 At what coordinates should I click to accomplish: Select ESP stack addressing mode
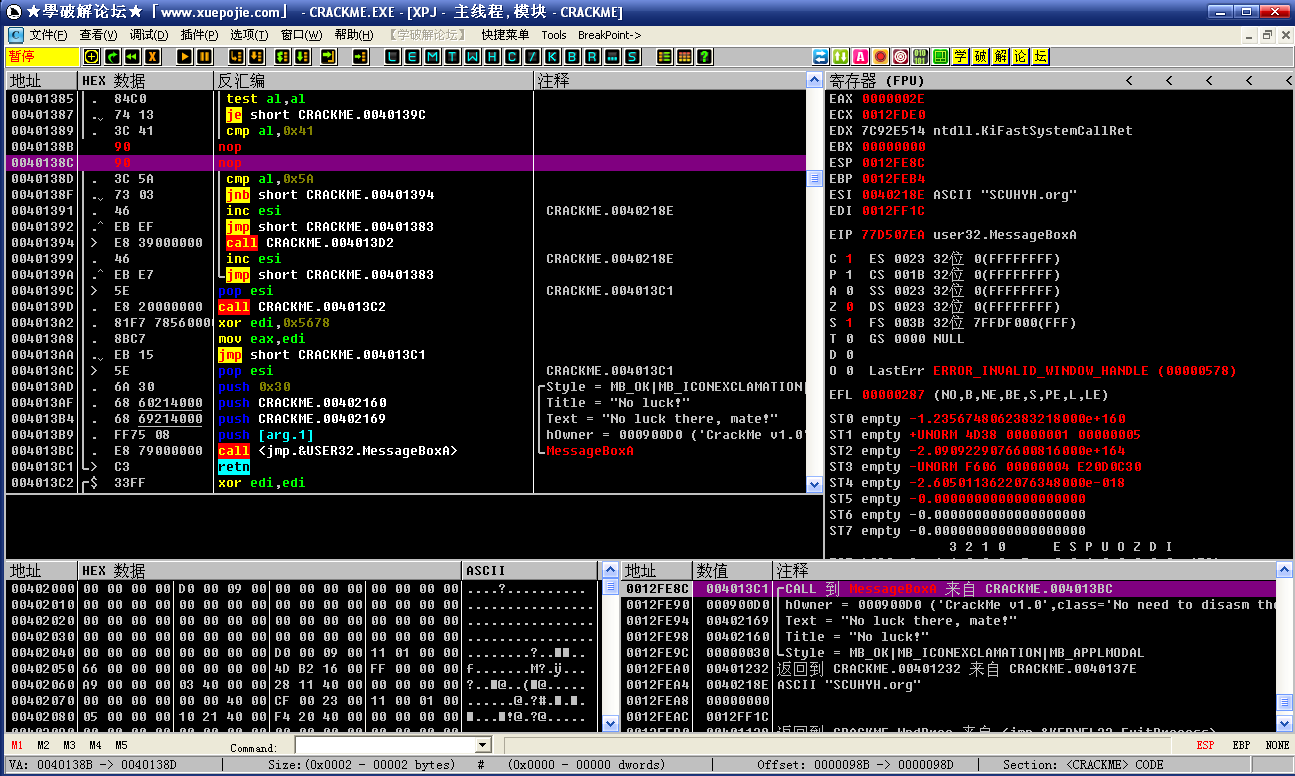1206,746
